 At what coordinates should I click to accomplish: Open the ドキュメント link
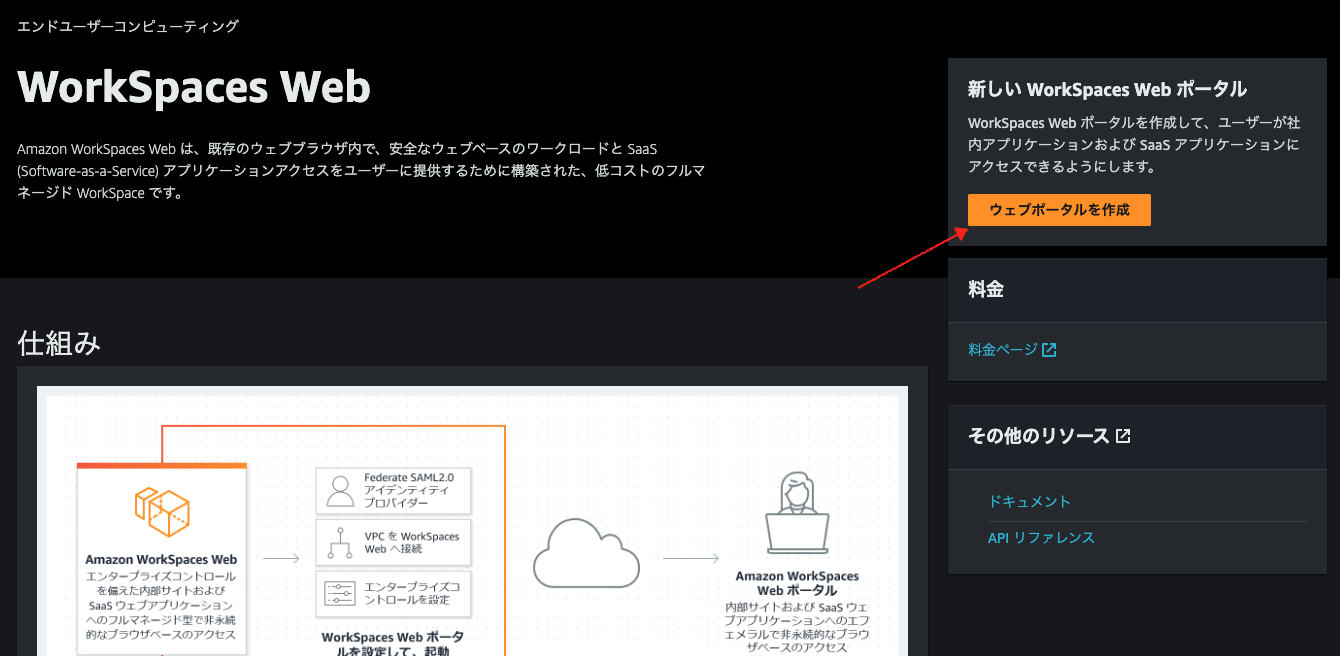point(1029,501)
